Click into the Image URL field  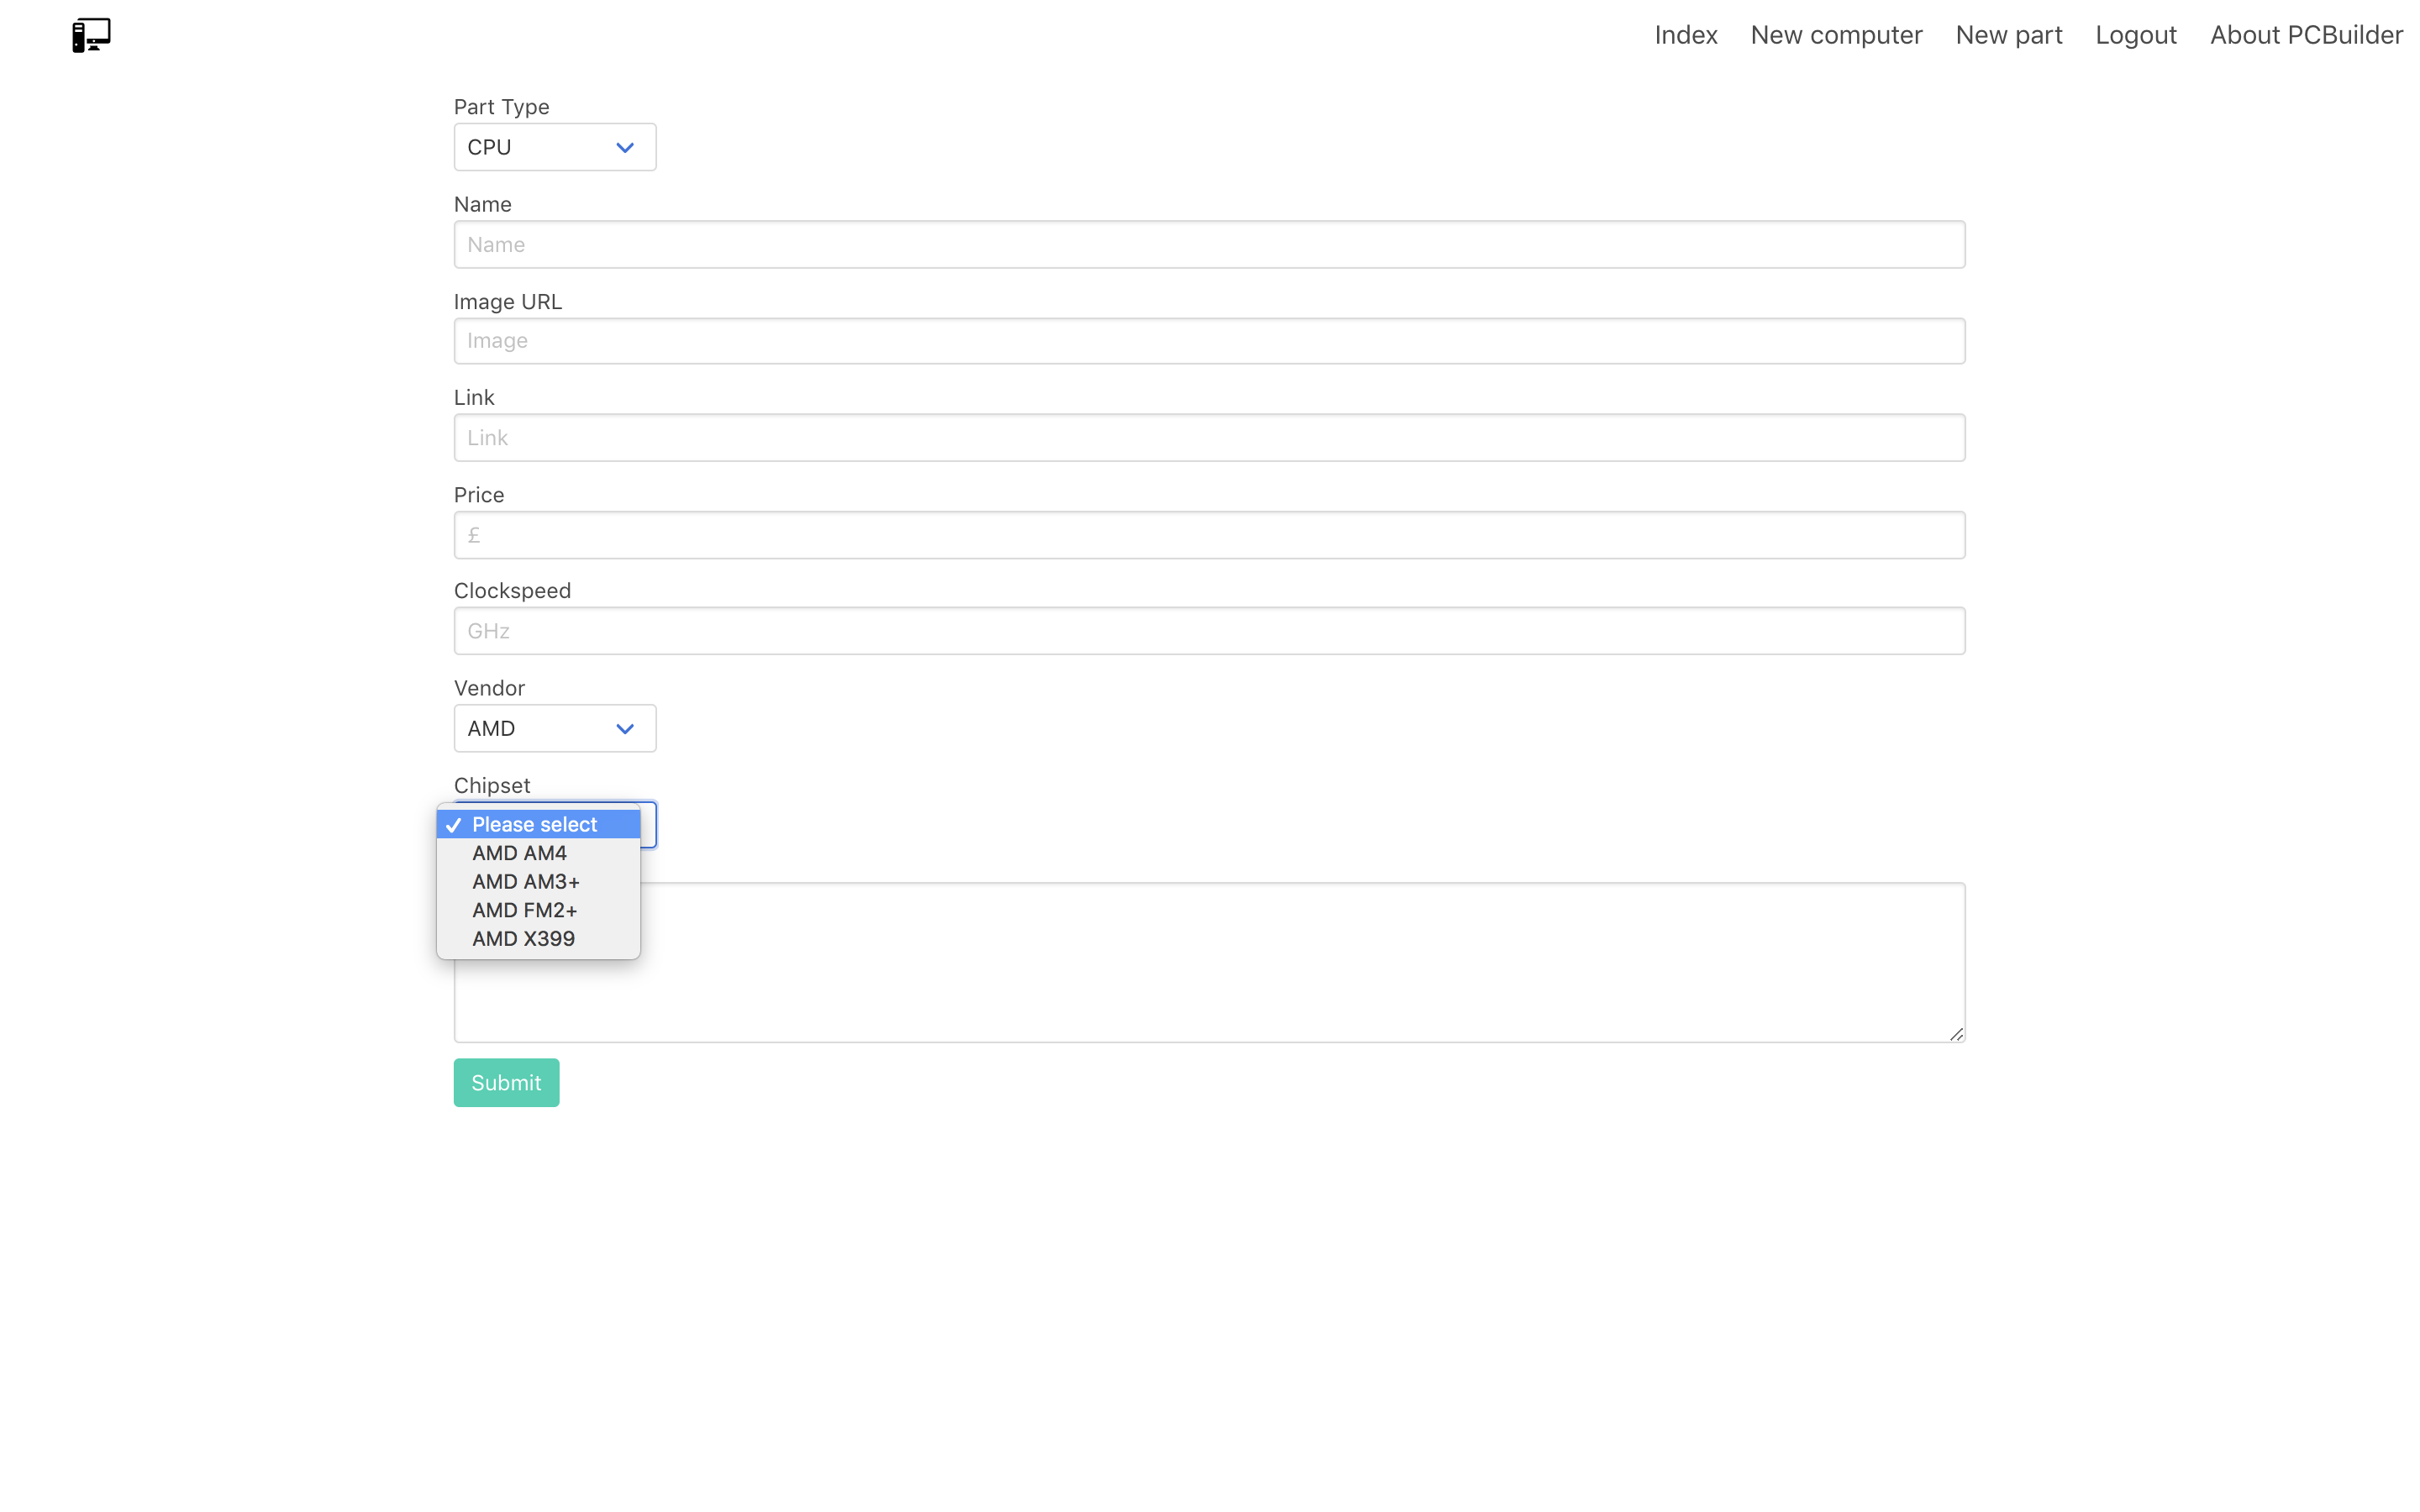[1209, 341]
